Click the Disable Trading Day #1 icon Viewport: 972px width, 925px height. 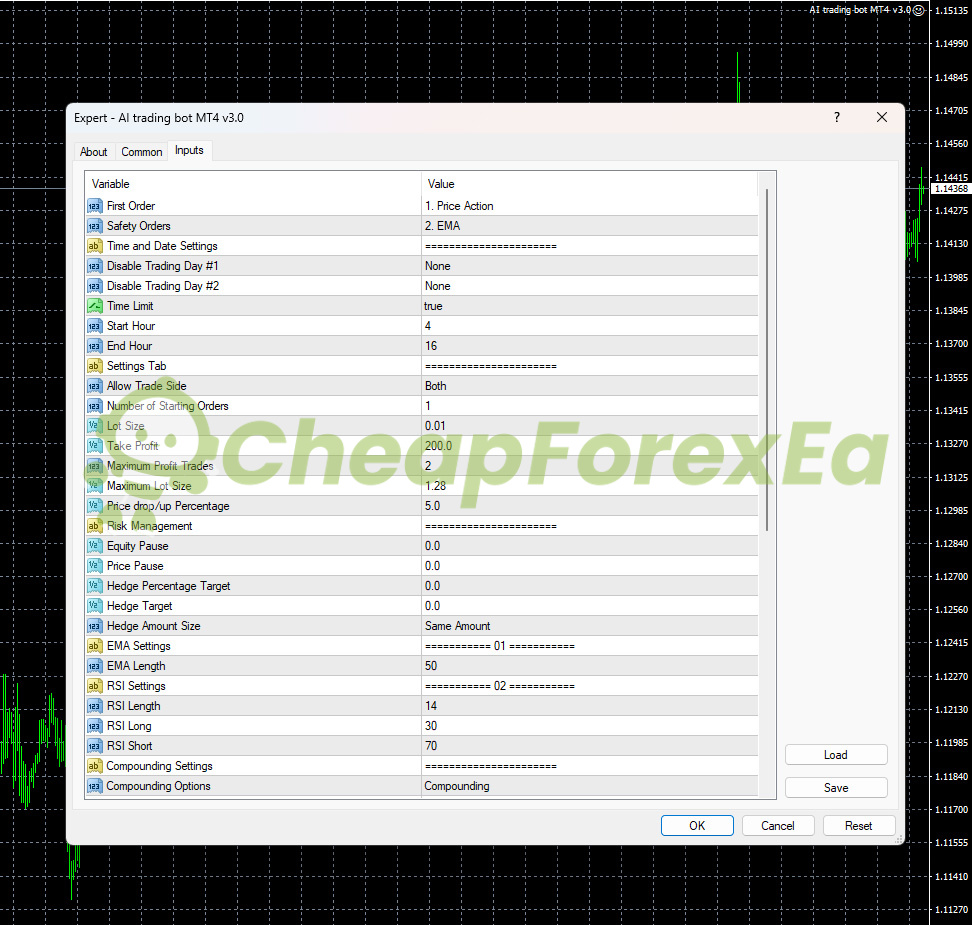pos(94,266)
